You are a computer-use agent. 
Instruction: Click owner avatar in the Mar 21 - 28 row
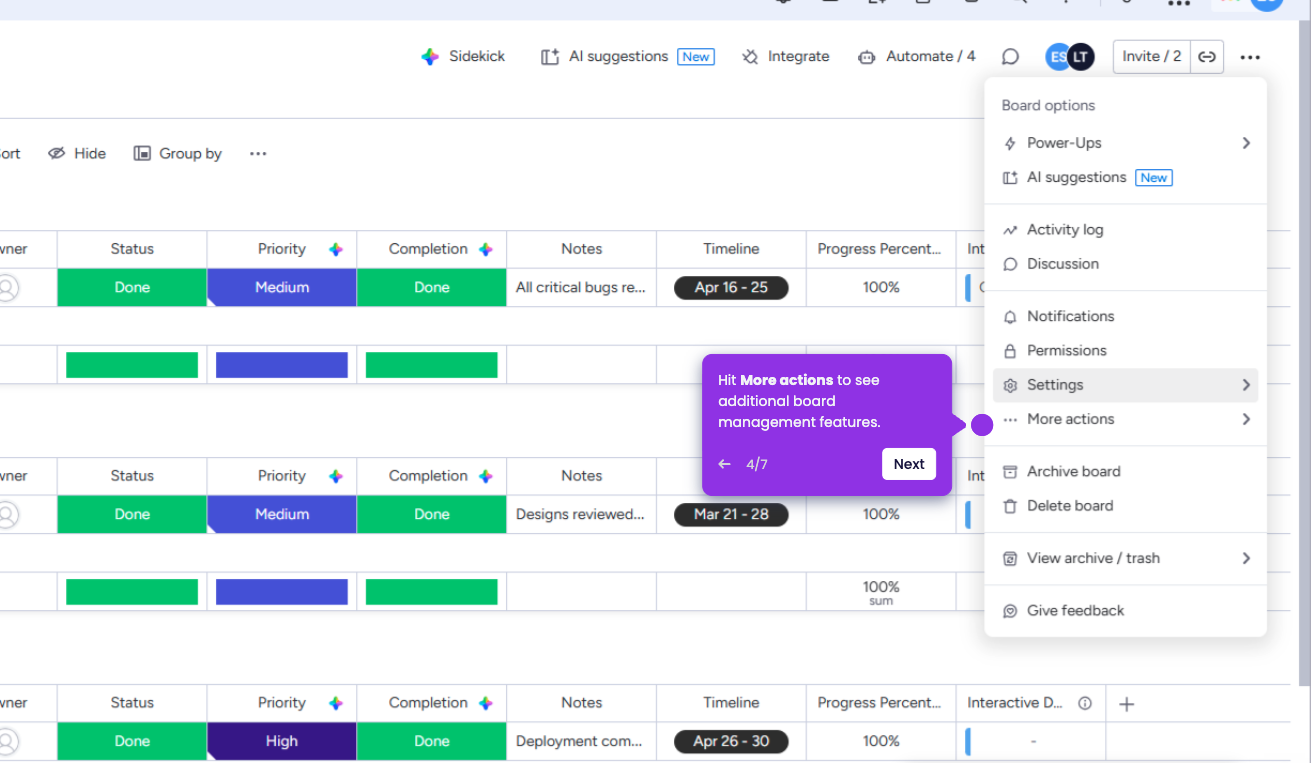[8, 515]
